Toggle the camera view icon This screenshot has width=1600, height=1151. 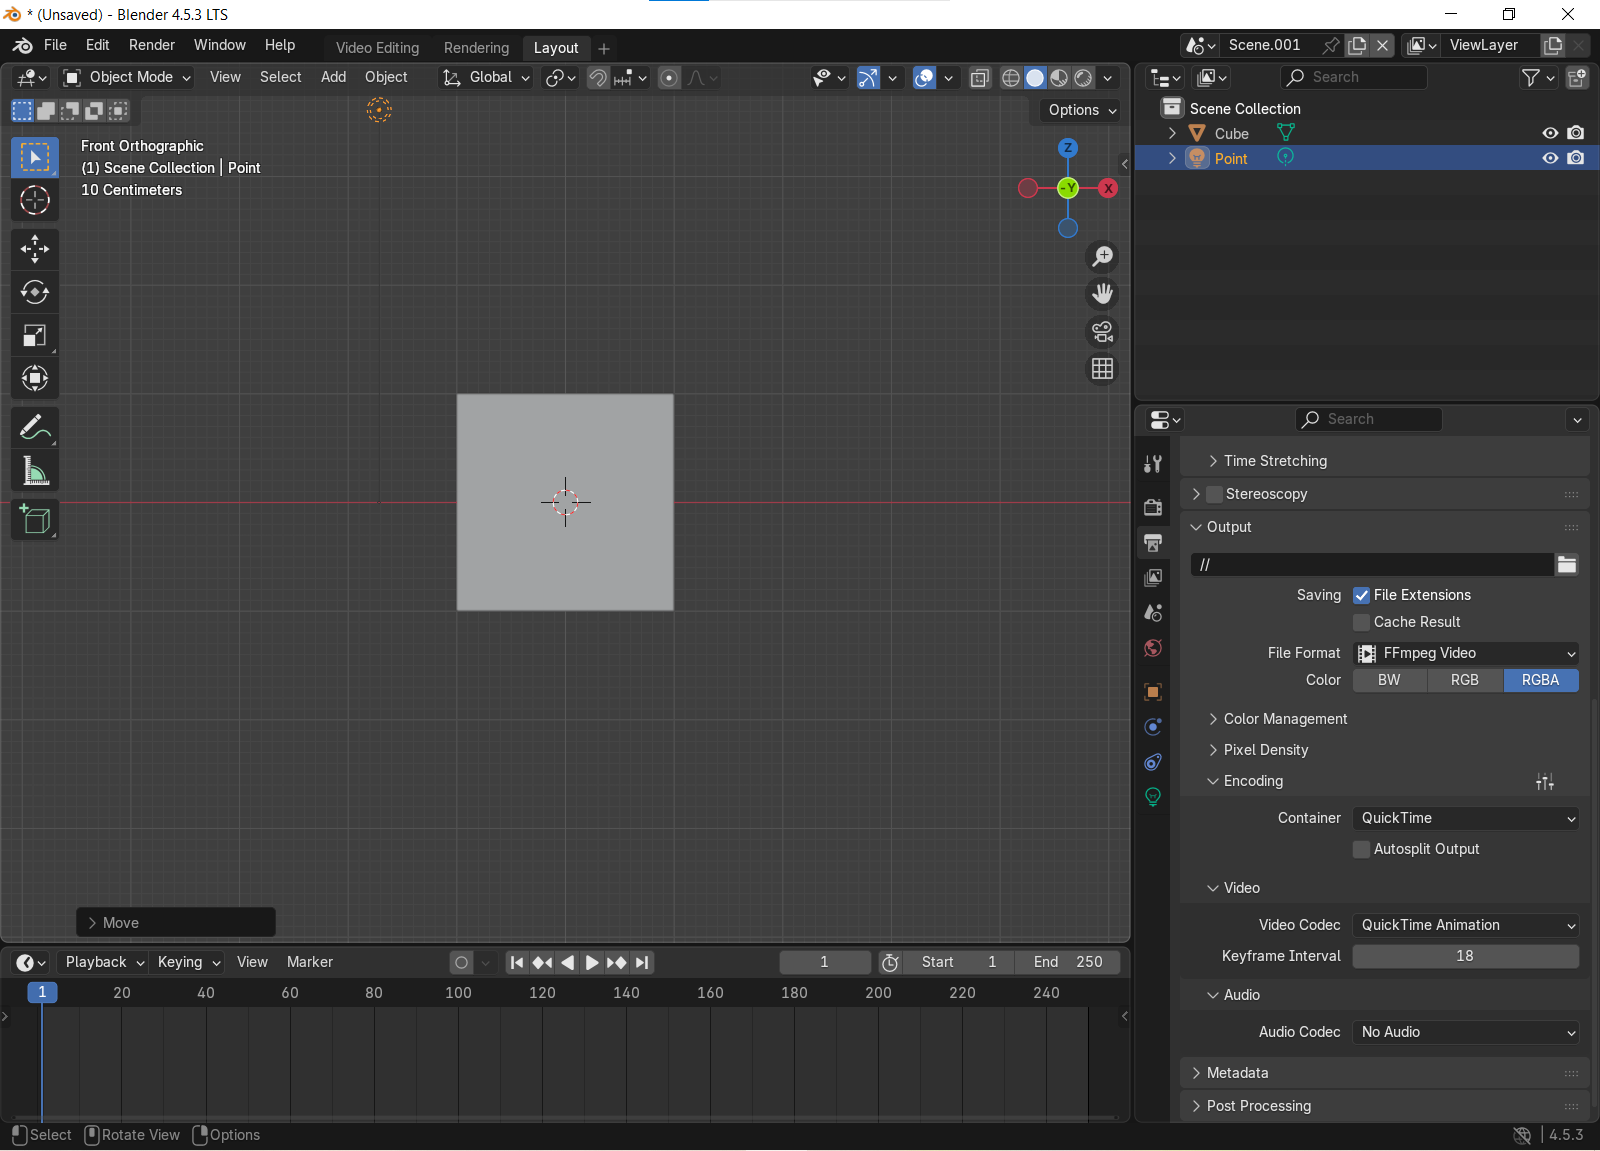(x=1103, y=332)
